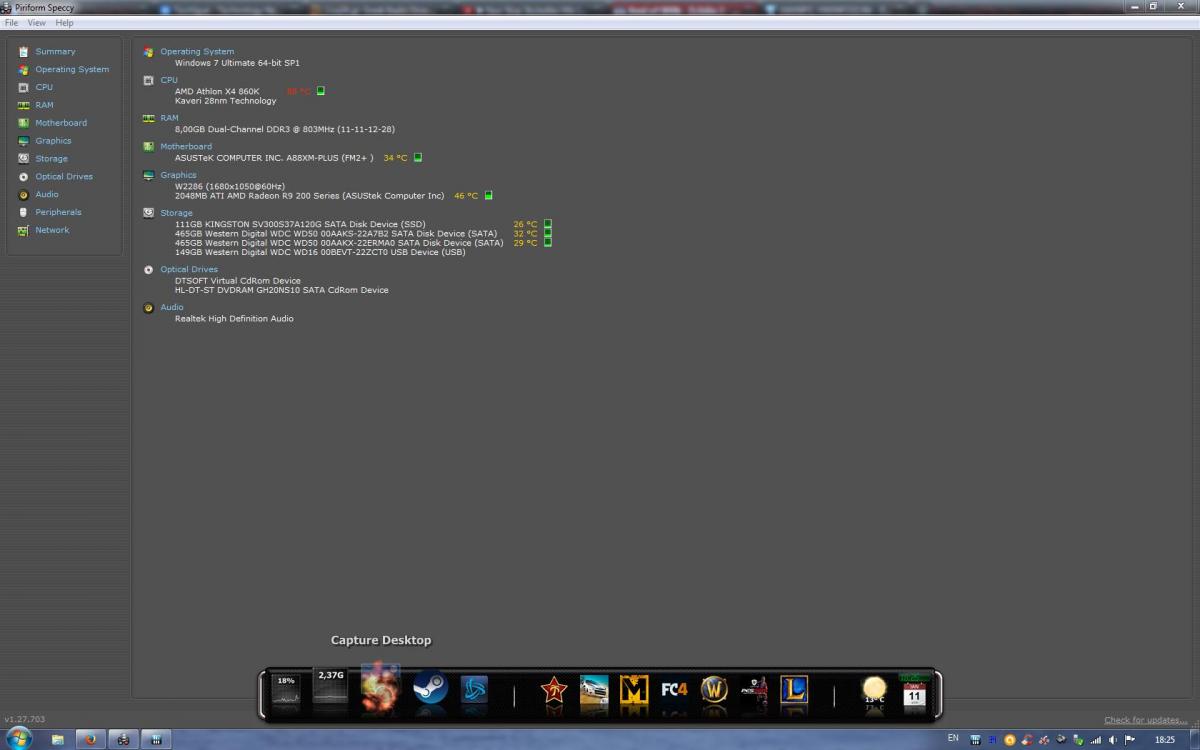
Task: Click the monitor icon beside Graphics heading
Action: (x=148, y=175)
